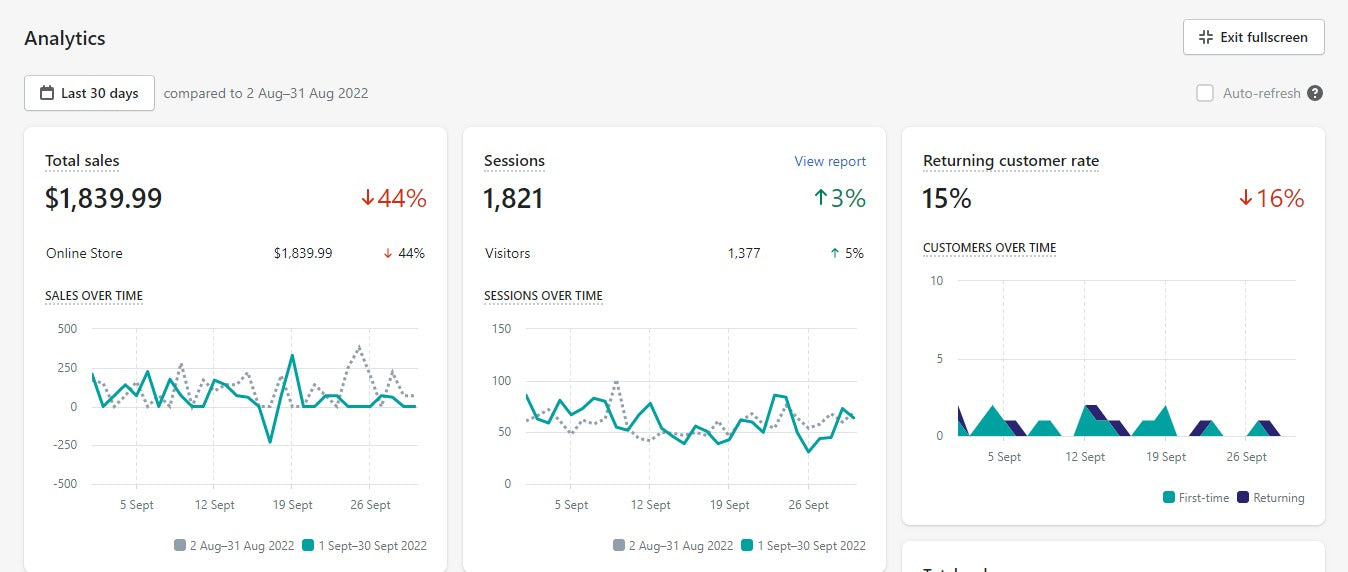Click the small red arrow in Online Store row
The width and height of the screenshot is (1348, 572).
387,254
